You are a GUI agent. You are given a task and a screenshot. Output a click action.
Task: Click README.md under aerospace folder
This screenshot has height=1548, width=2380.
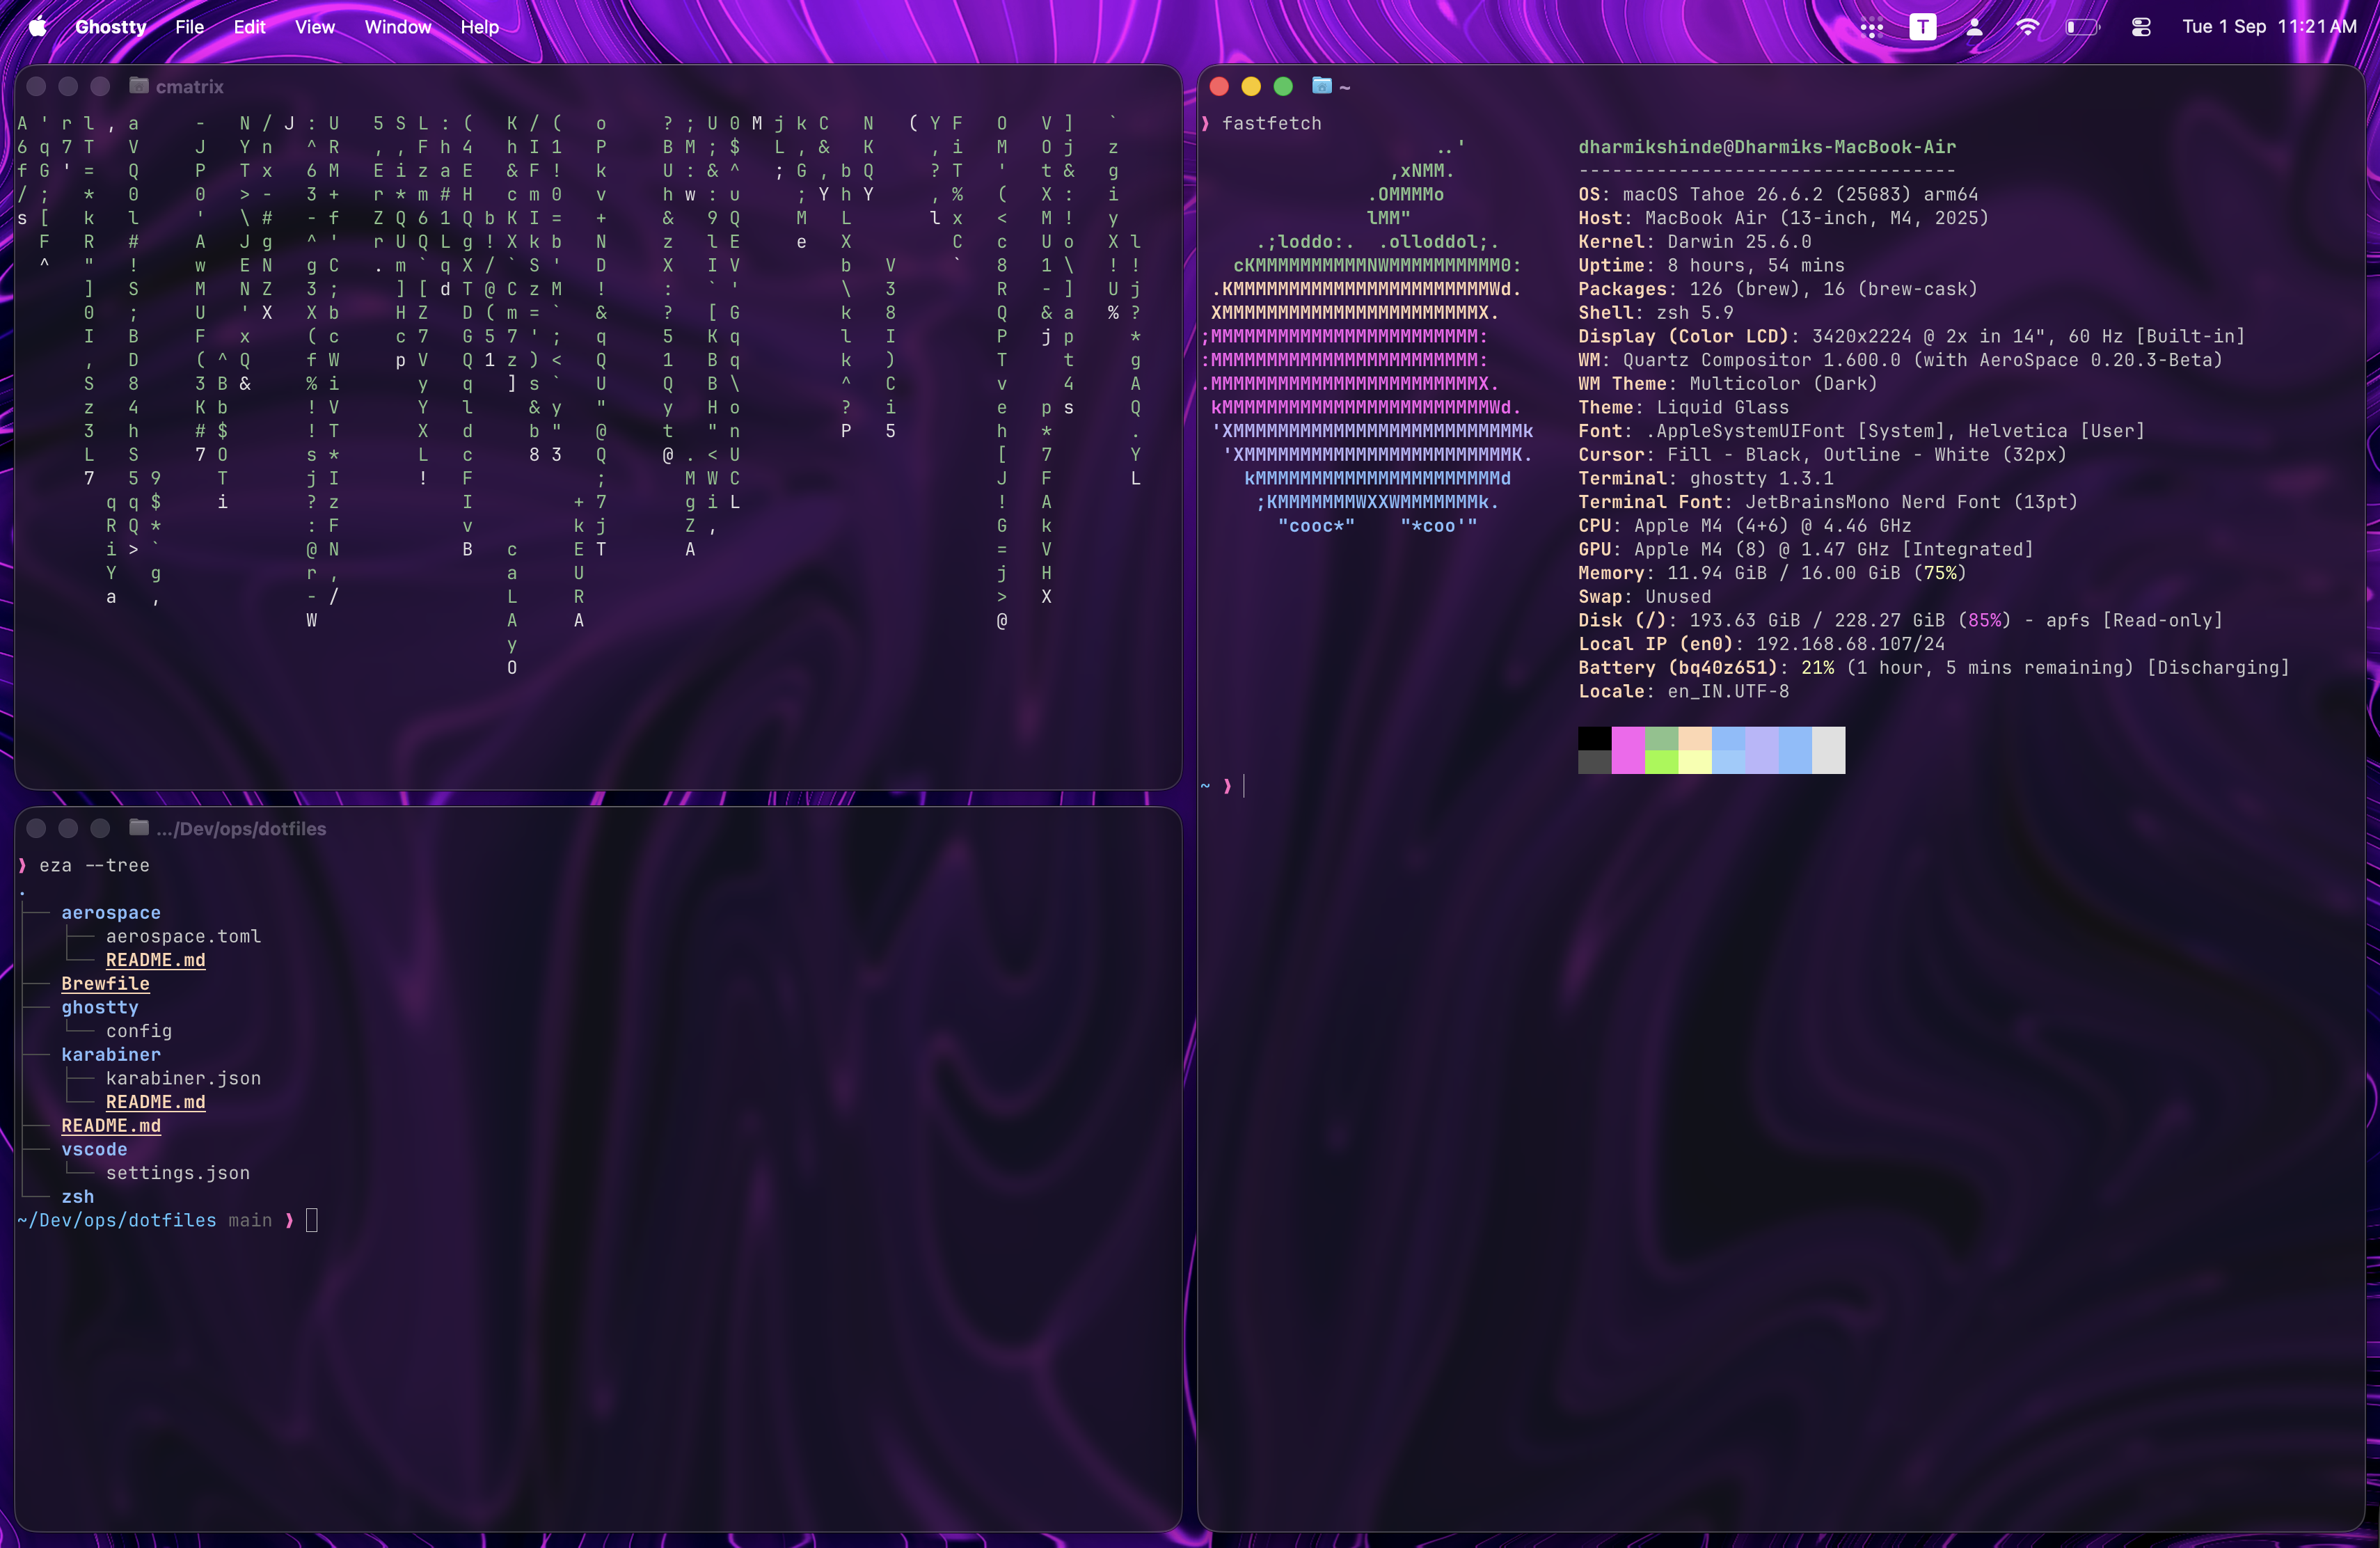pyautogui.click(x=156, y=960)
